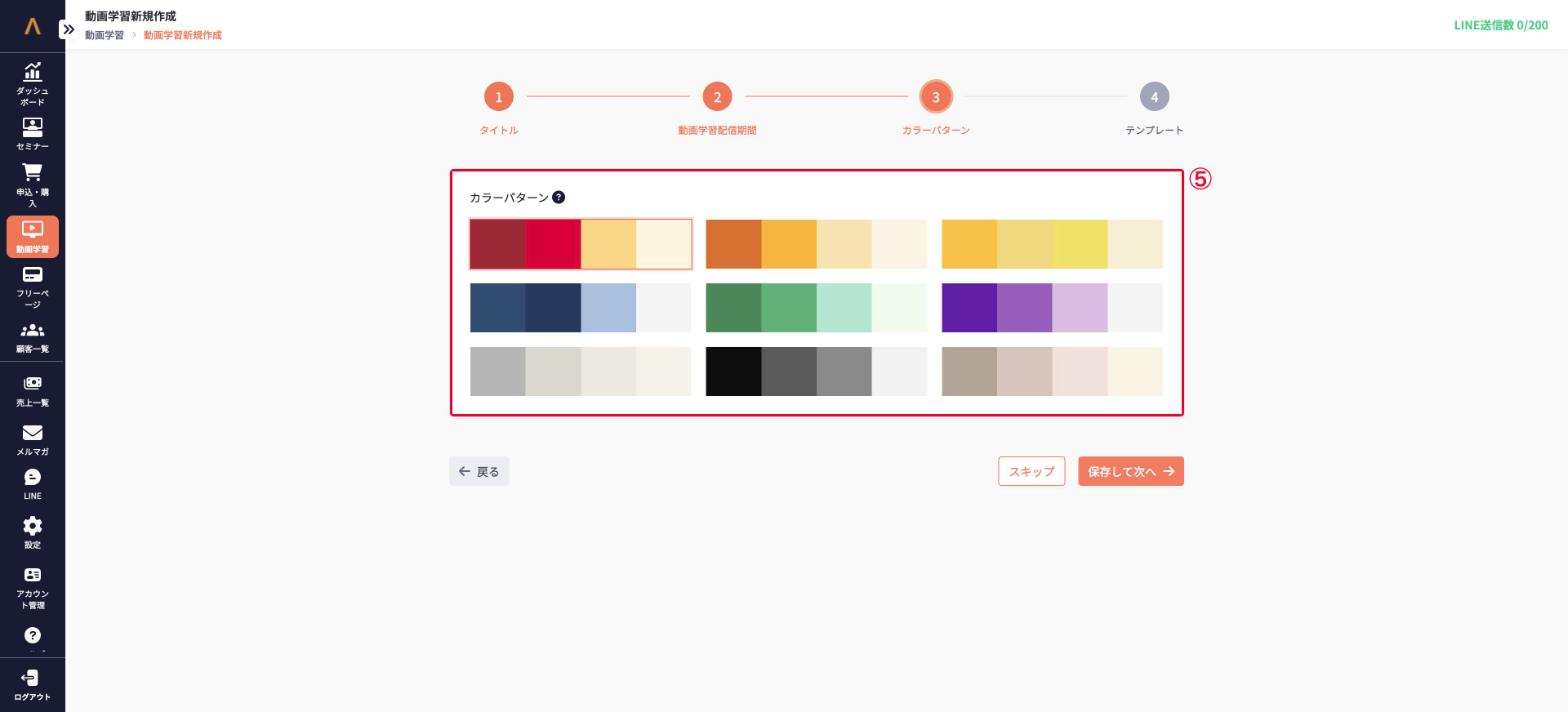
Task: Go to セミナー in the sidebar
Action: click(x=32, y=134)
